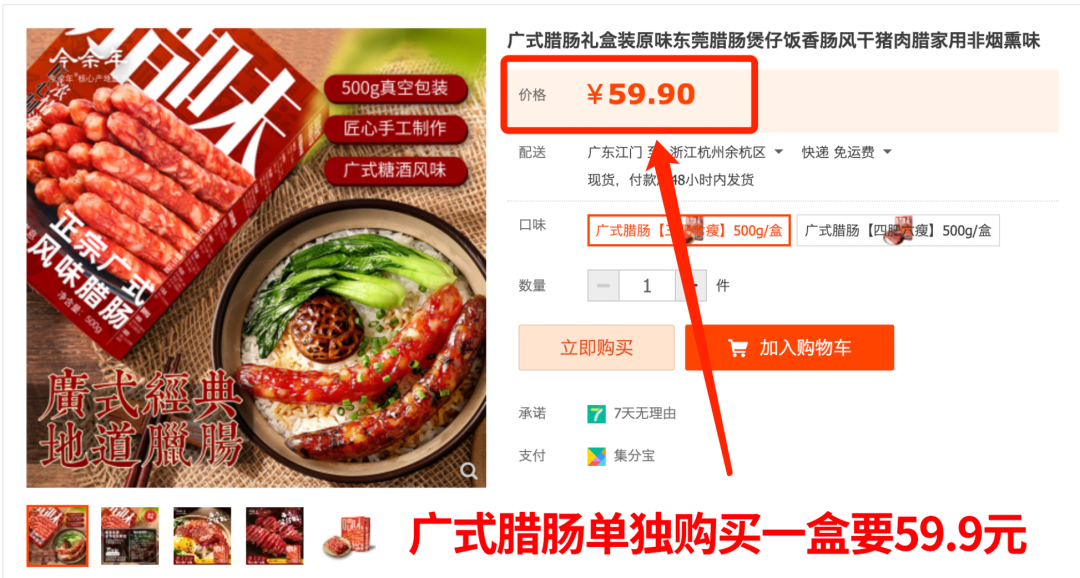Click the magnifier zoom icon on product image
The width and height of the screenshot is (1080, 578).
(468, 471)
